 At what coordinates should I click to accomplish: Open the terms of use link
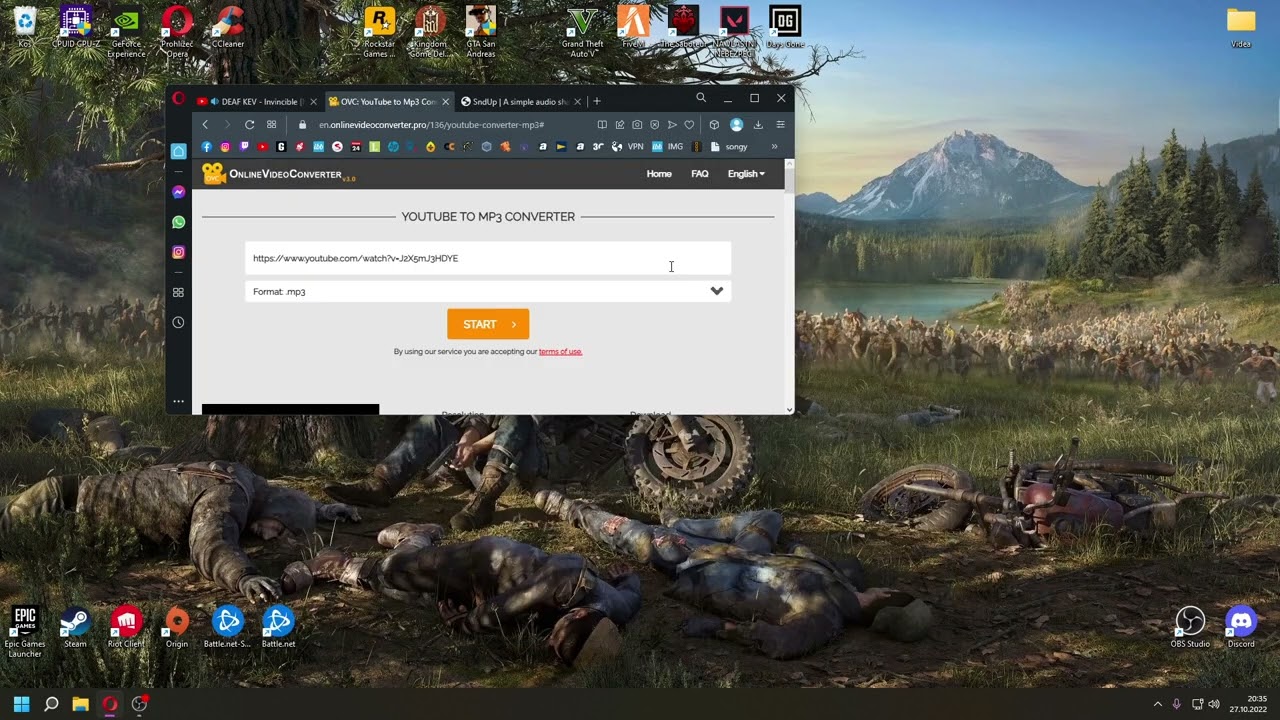tap(560, 352)
